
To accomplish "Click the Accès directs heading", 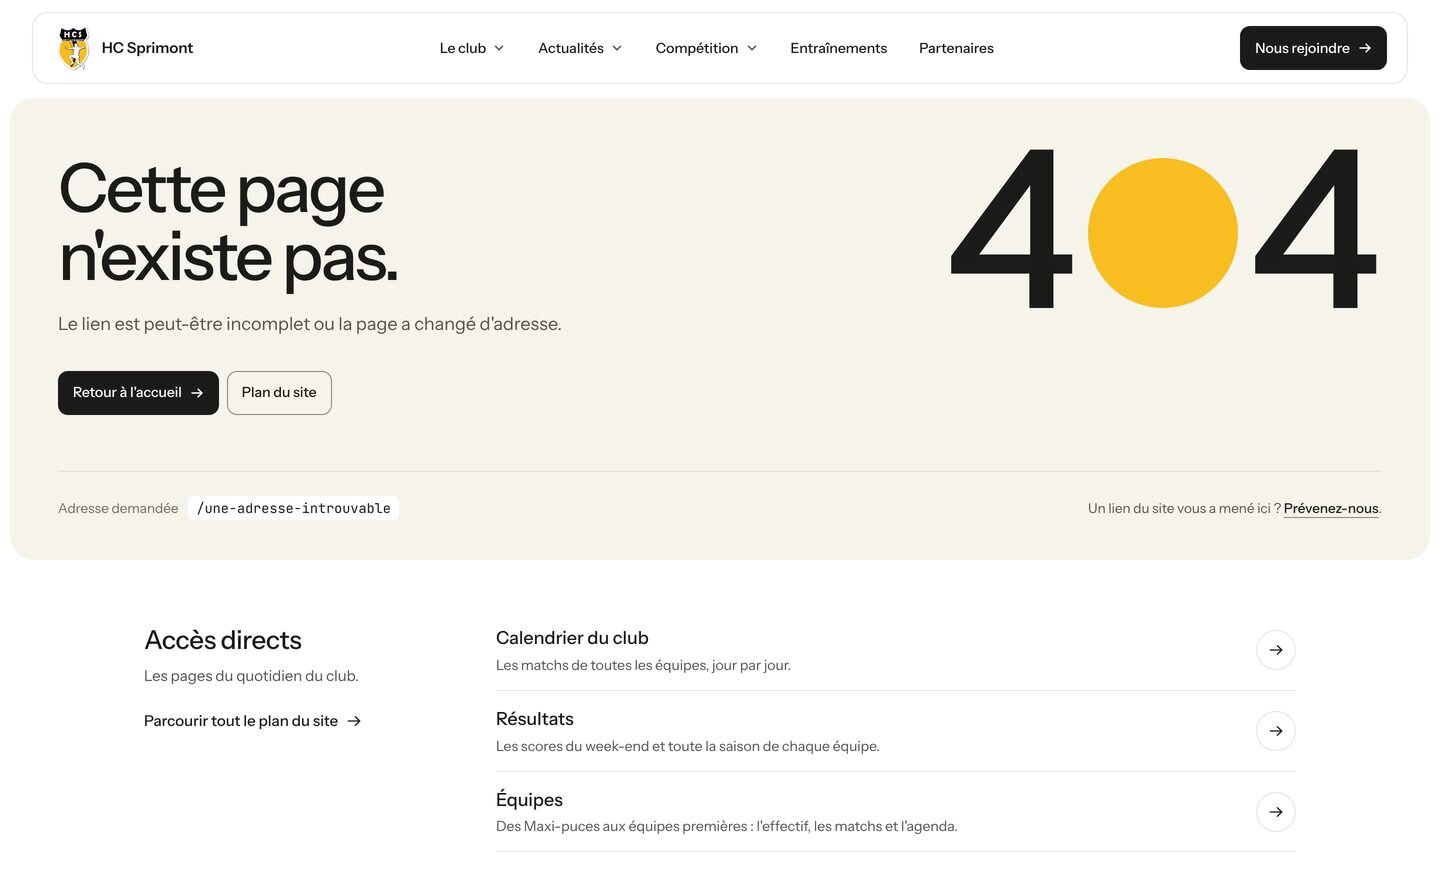I will [223, 640].
